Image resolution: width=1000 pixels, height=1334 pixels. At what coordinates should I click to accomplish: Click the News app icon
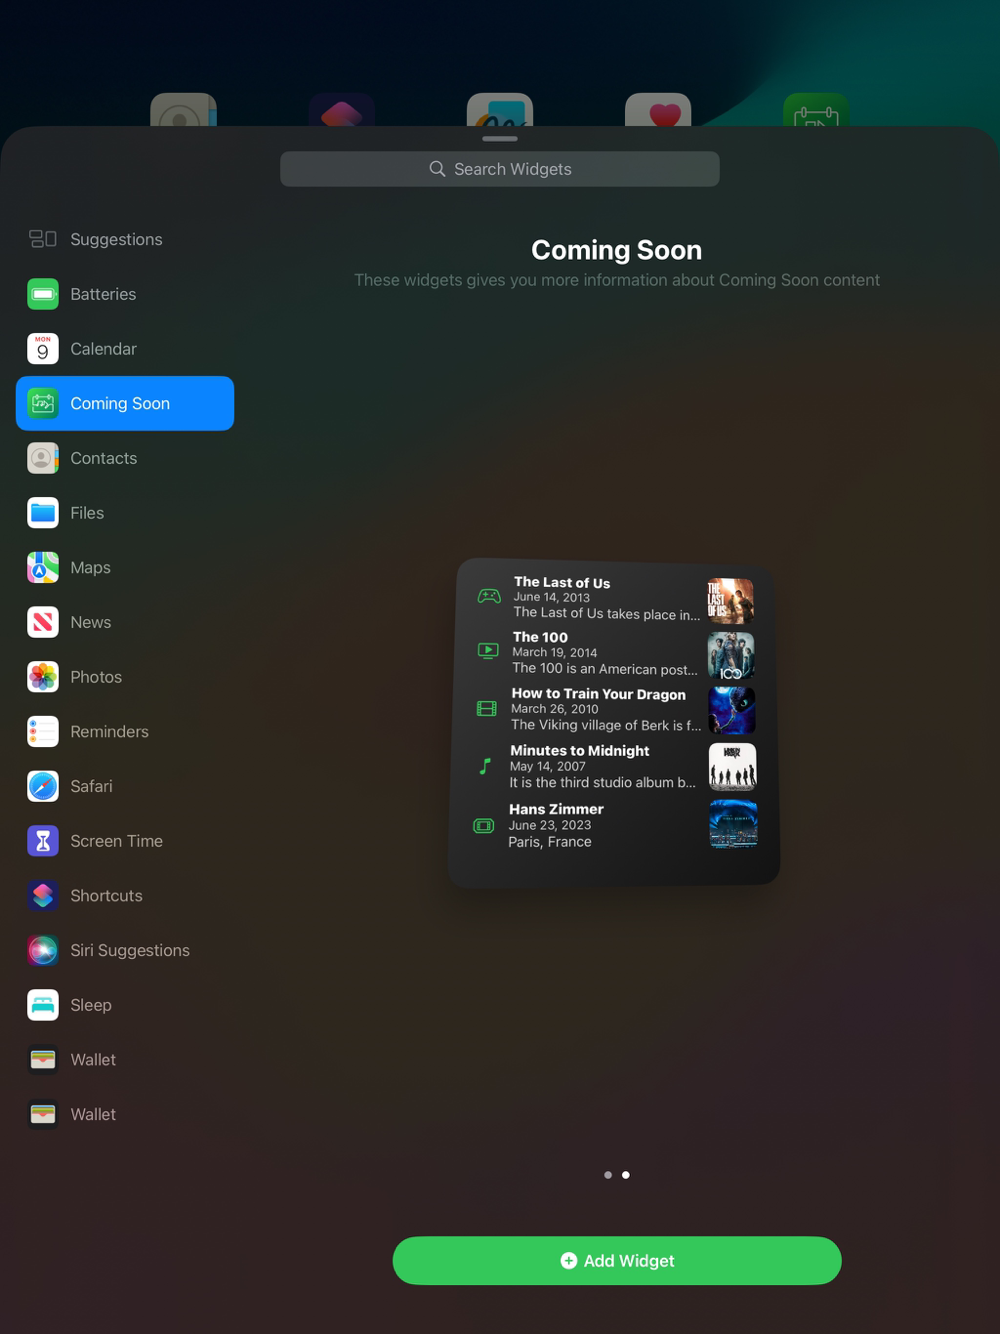pos(43,622)
